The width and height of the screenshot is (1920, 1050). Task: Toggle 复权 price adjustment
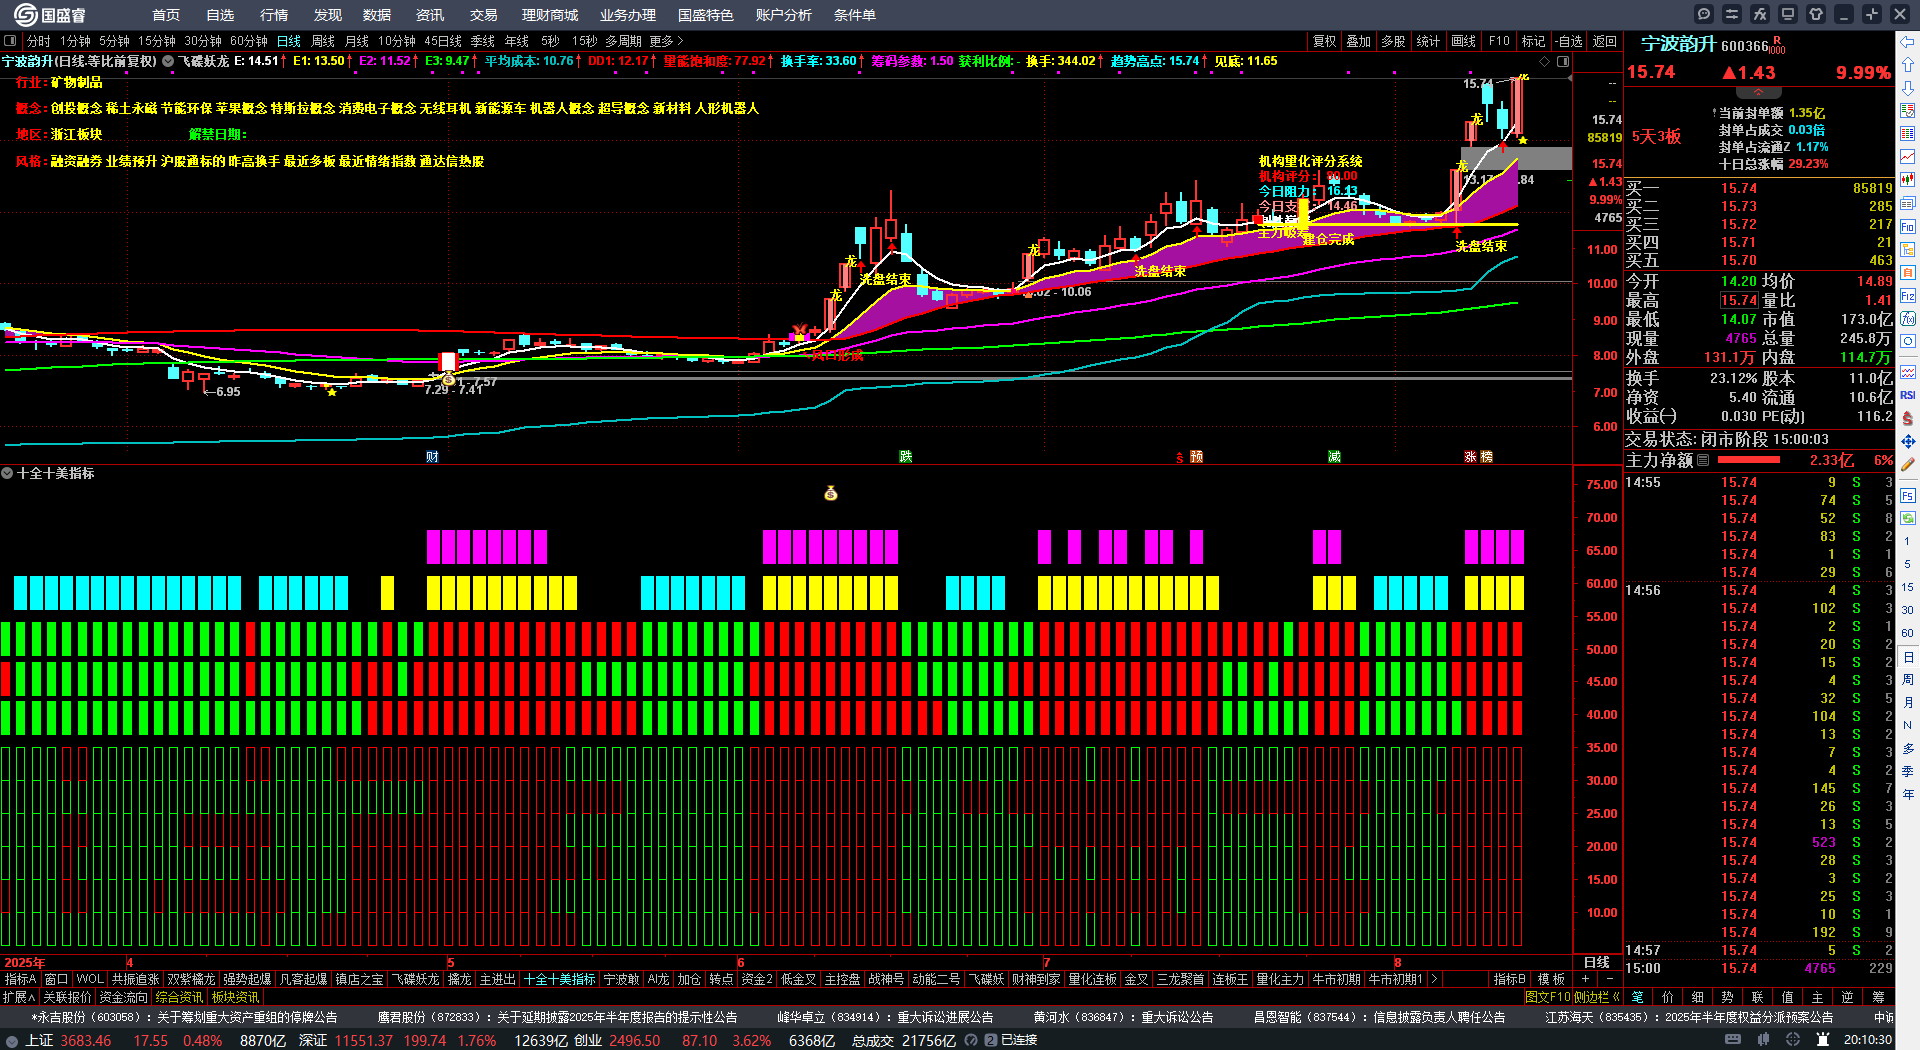[1325, 41]
